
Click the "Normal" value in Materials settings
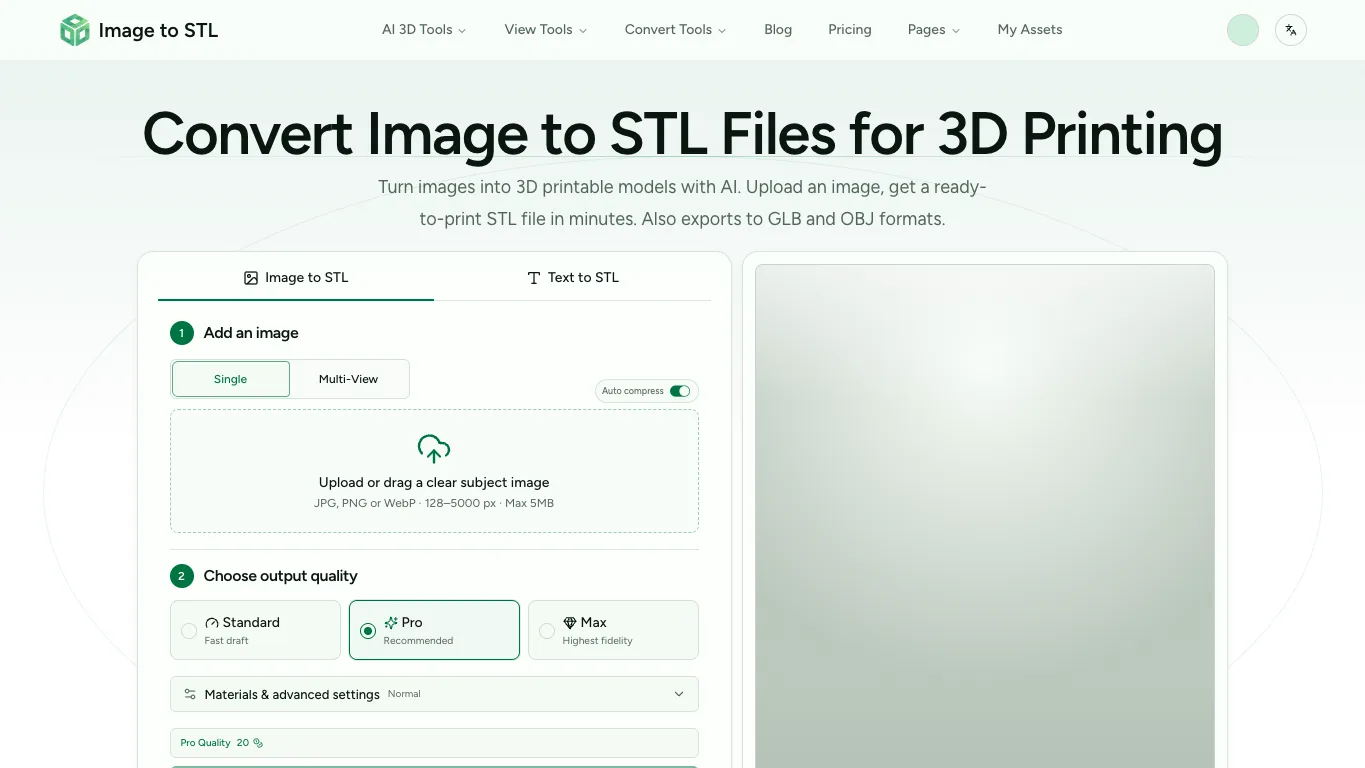click(404, 694)
